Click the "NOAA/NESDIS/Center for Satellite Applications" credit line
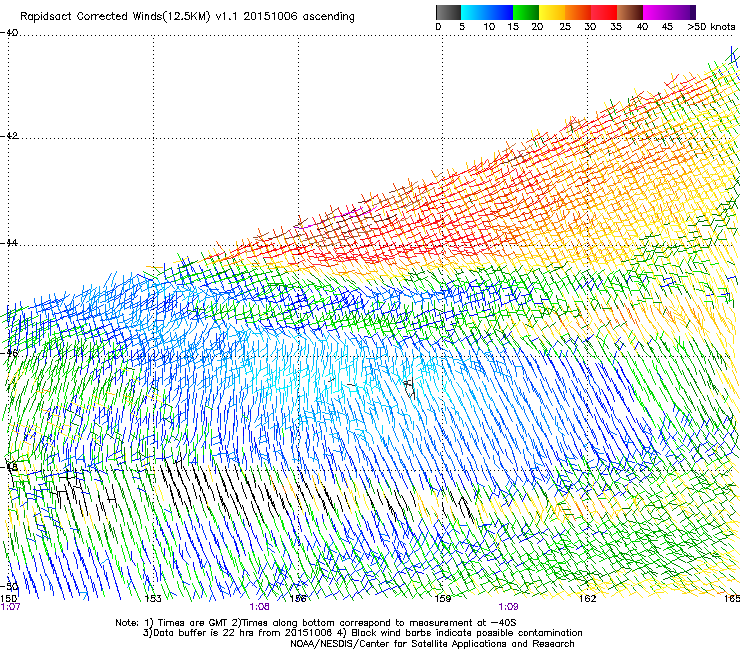 (432, 644)
